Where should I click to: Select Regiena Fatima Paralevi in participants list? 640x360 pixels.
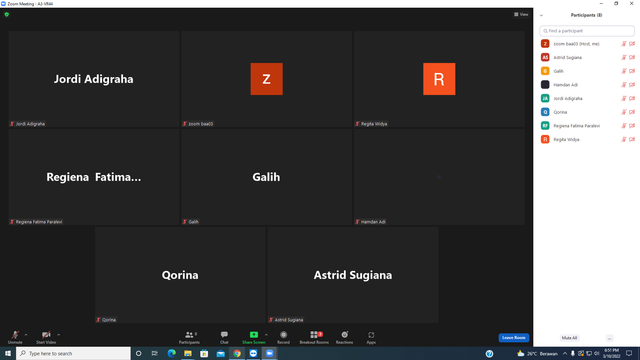(x=587, y=126)
